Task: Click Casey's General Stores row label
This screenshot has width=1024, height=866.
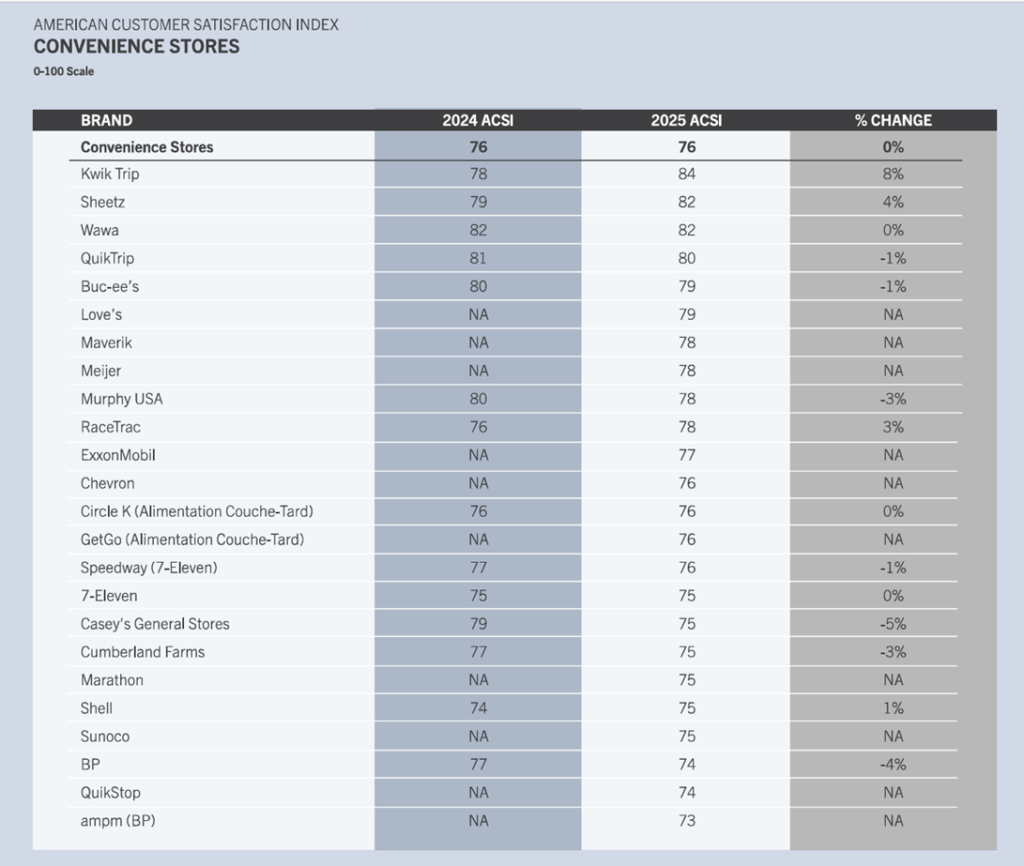Action: tap(155, 624)
